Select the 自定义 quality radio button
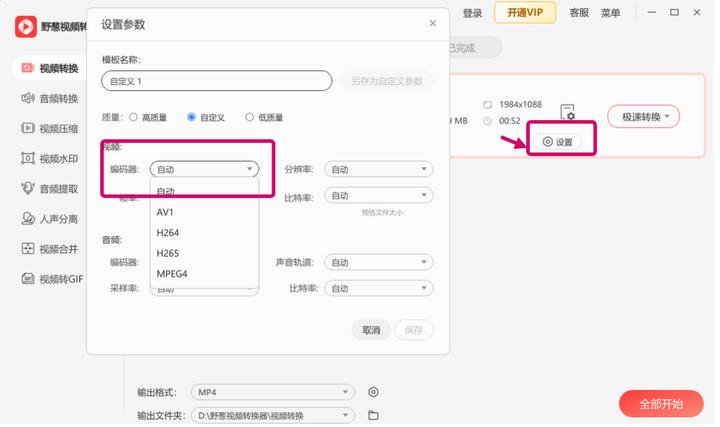 [x=191, y=117]
